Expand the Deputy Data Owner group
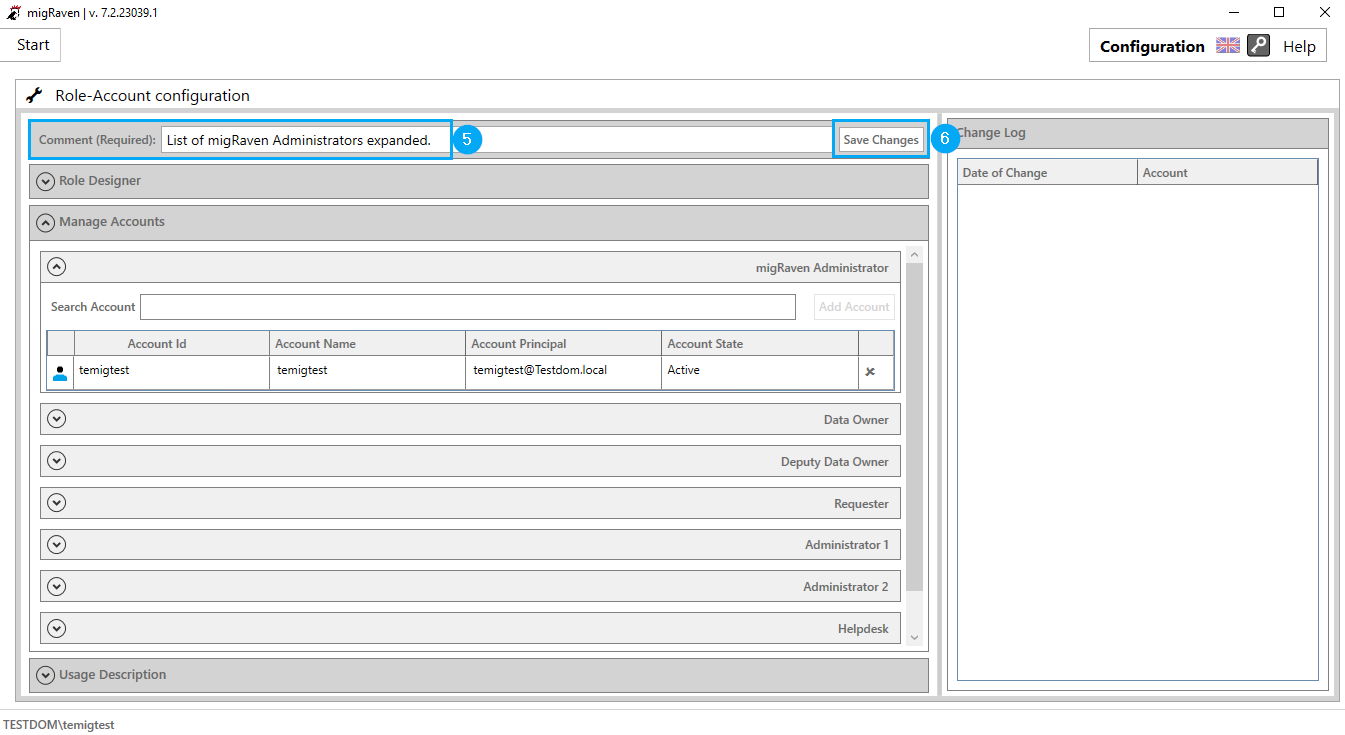 point(57,461)
